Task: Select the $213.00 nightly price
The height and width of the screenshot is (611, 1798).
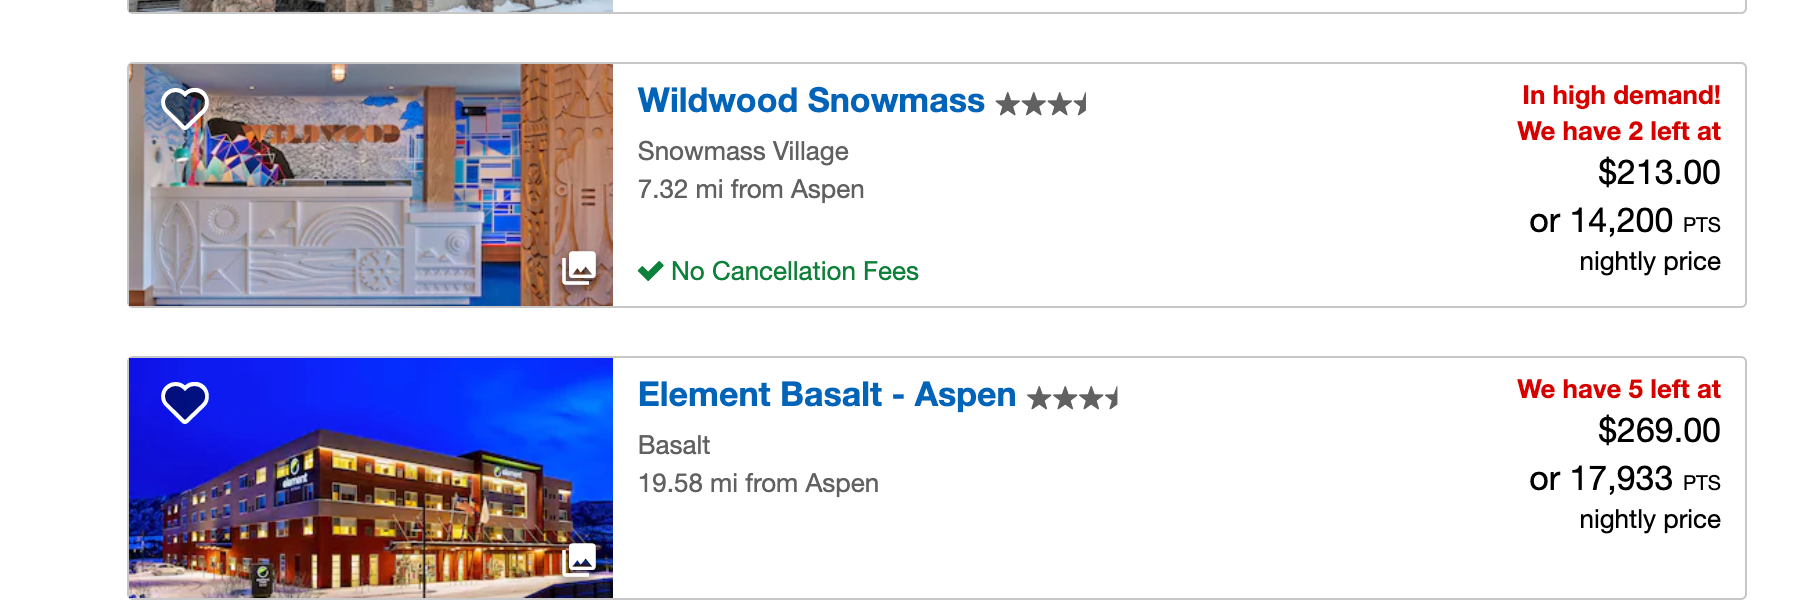Action: pyautogui.click(x=1658, y=173)
